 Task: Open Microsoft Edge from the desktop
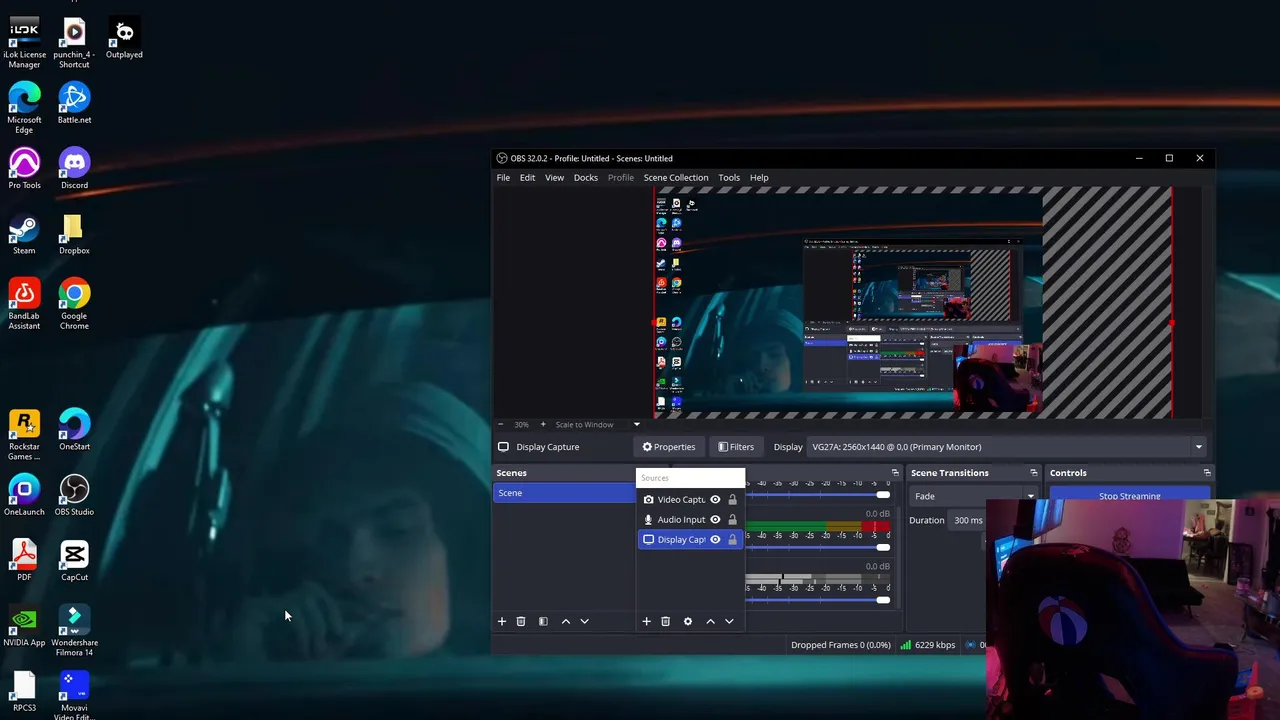tap(24, 108)
